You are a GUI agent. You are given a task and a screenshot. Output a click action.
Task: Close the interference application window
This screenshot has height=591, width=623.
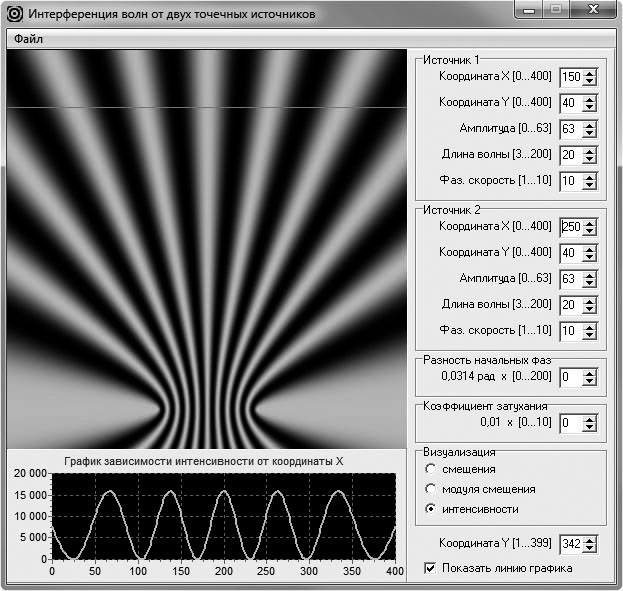(x=593, y=10)
